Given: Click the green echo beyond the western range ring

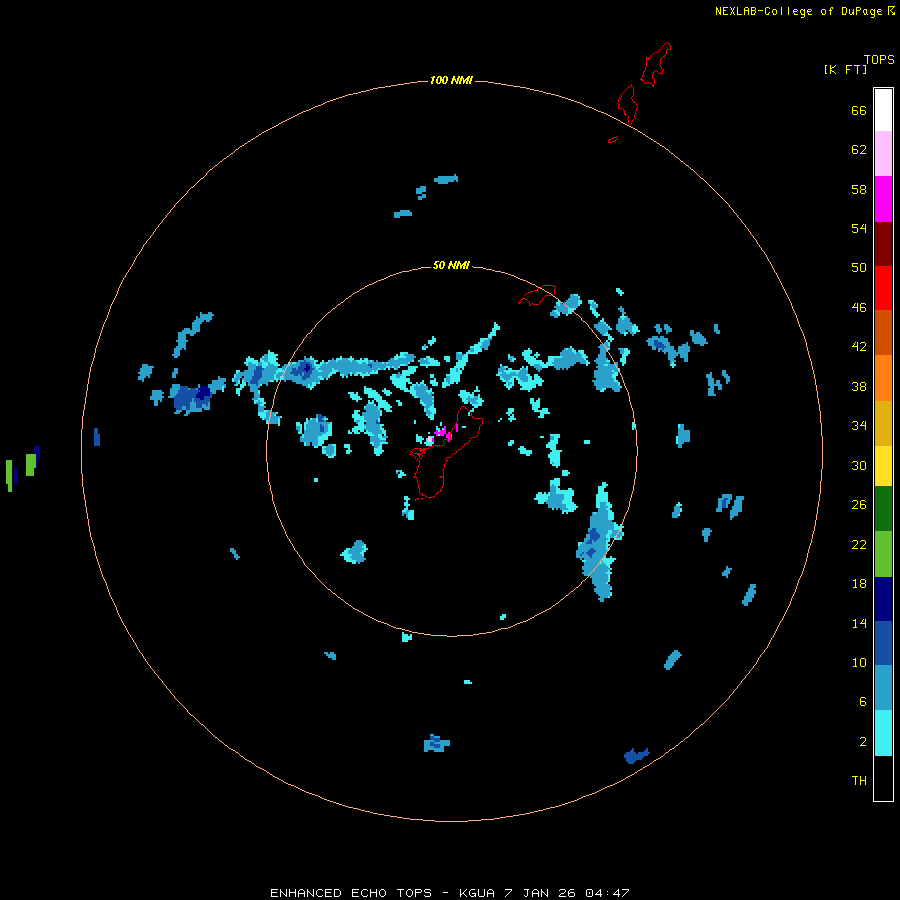Looking at the screenshot, I should click(x=30, y=465).
